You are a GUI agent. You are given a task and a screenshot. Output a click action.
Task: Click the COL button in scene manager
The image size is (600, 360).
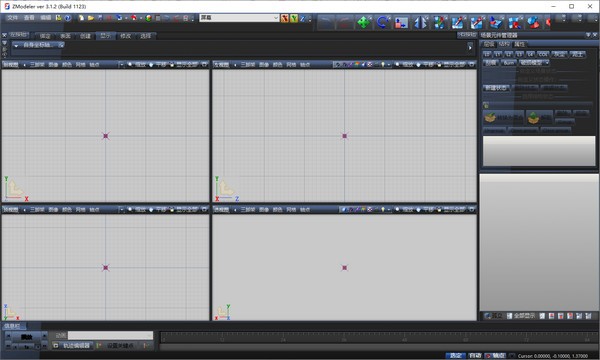click(543, 54)
